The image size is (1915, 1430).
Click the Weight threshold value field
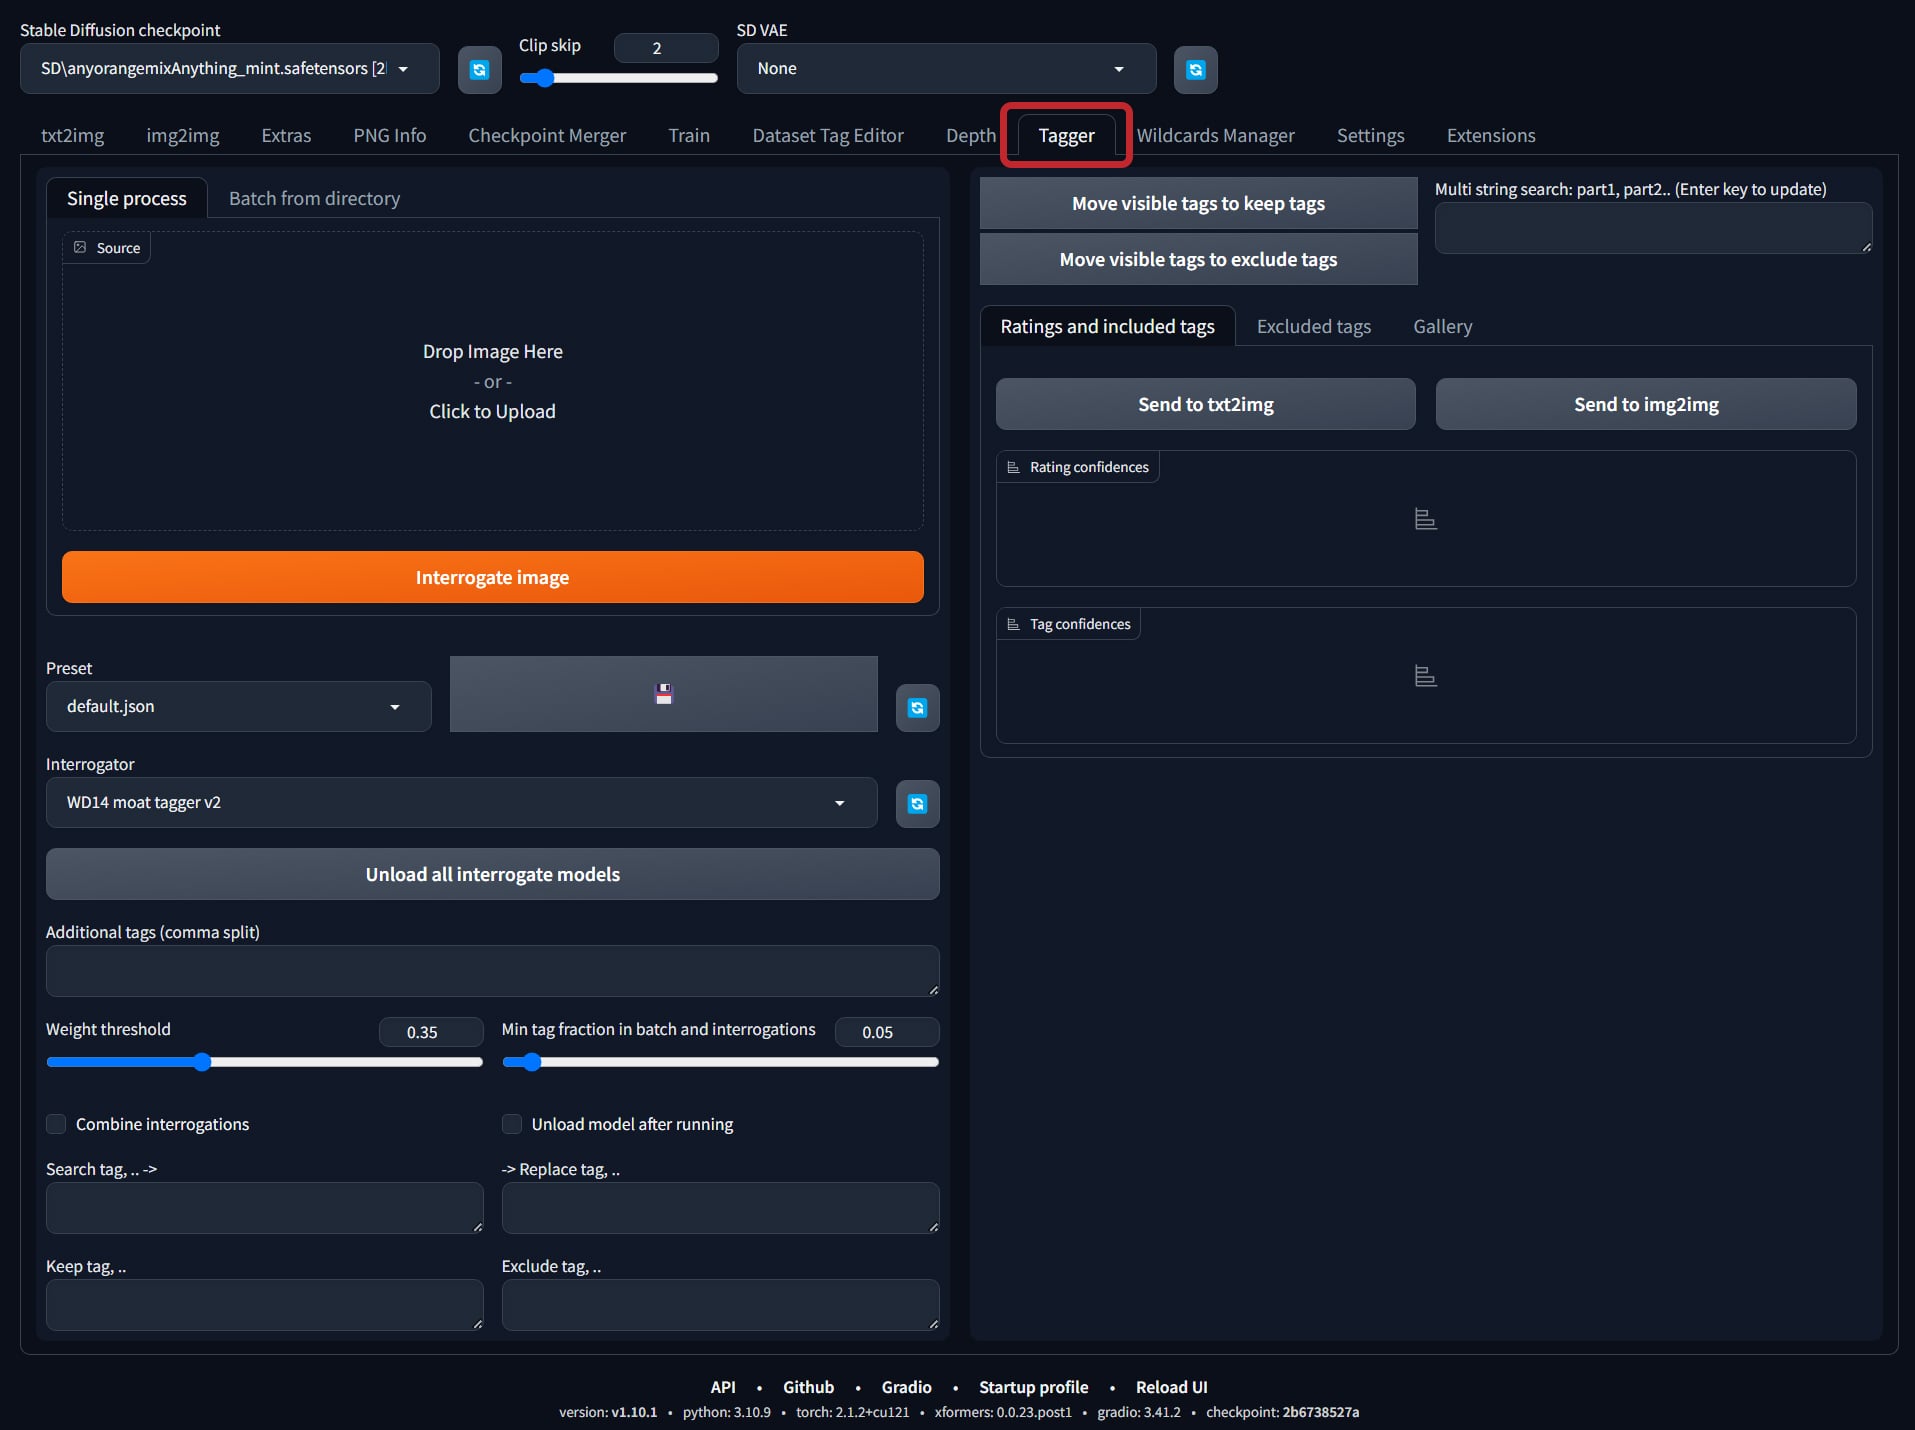431,1032
